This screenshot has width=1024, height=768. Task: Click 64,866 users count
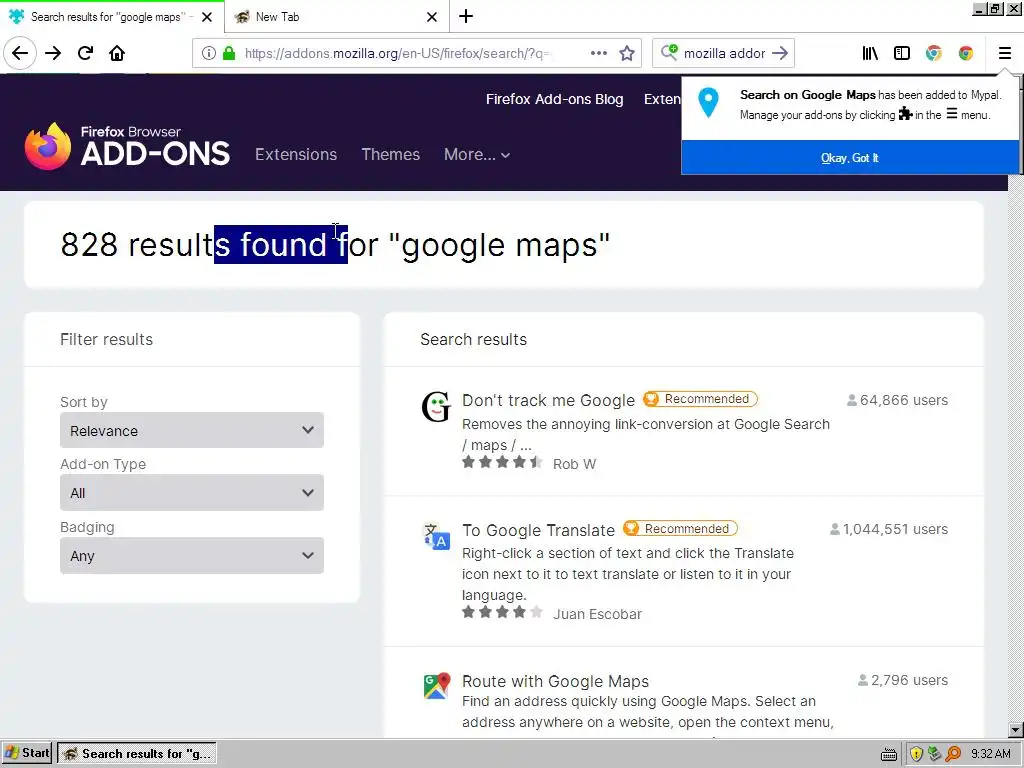coord(897,400)
